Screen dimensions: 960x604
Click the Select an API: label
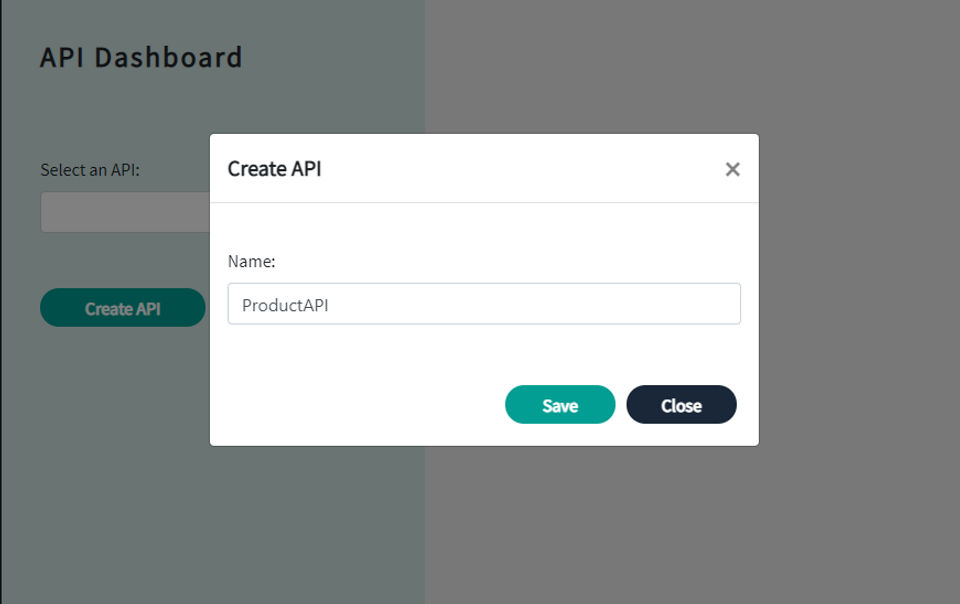[x=90, y=170]
